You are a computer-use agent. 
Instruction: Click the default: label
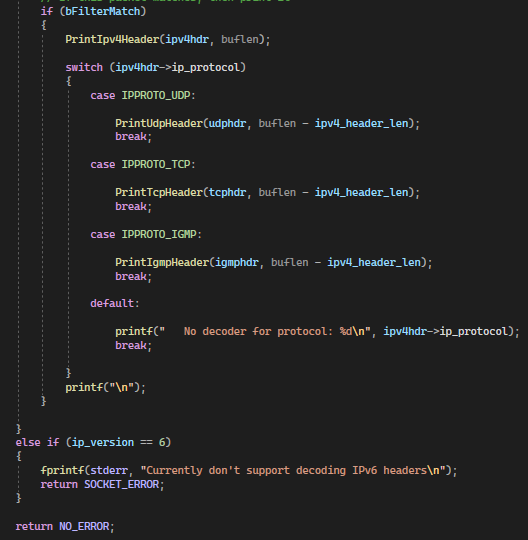click(x=115, y=303)
